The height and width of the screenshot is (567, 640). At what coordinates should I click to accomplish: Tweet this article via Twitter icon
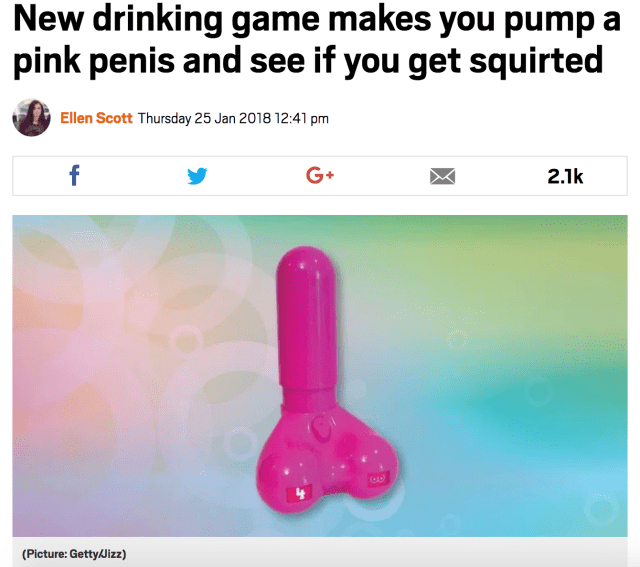pos(197,176)
